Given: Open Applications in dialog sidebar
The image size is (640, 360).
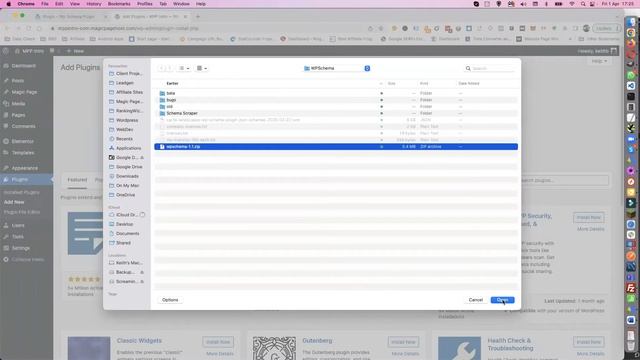Looking at the screenshot, I should pos(125,148).
